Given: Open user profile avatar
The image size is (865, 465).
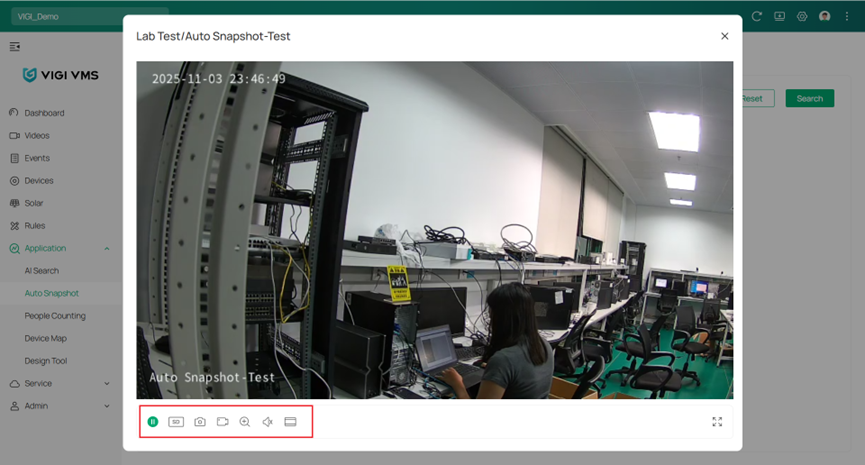Looking at the screenshot, I should (x=825, y=17).
